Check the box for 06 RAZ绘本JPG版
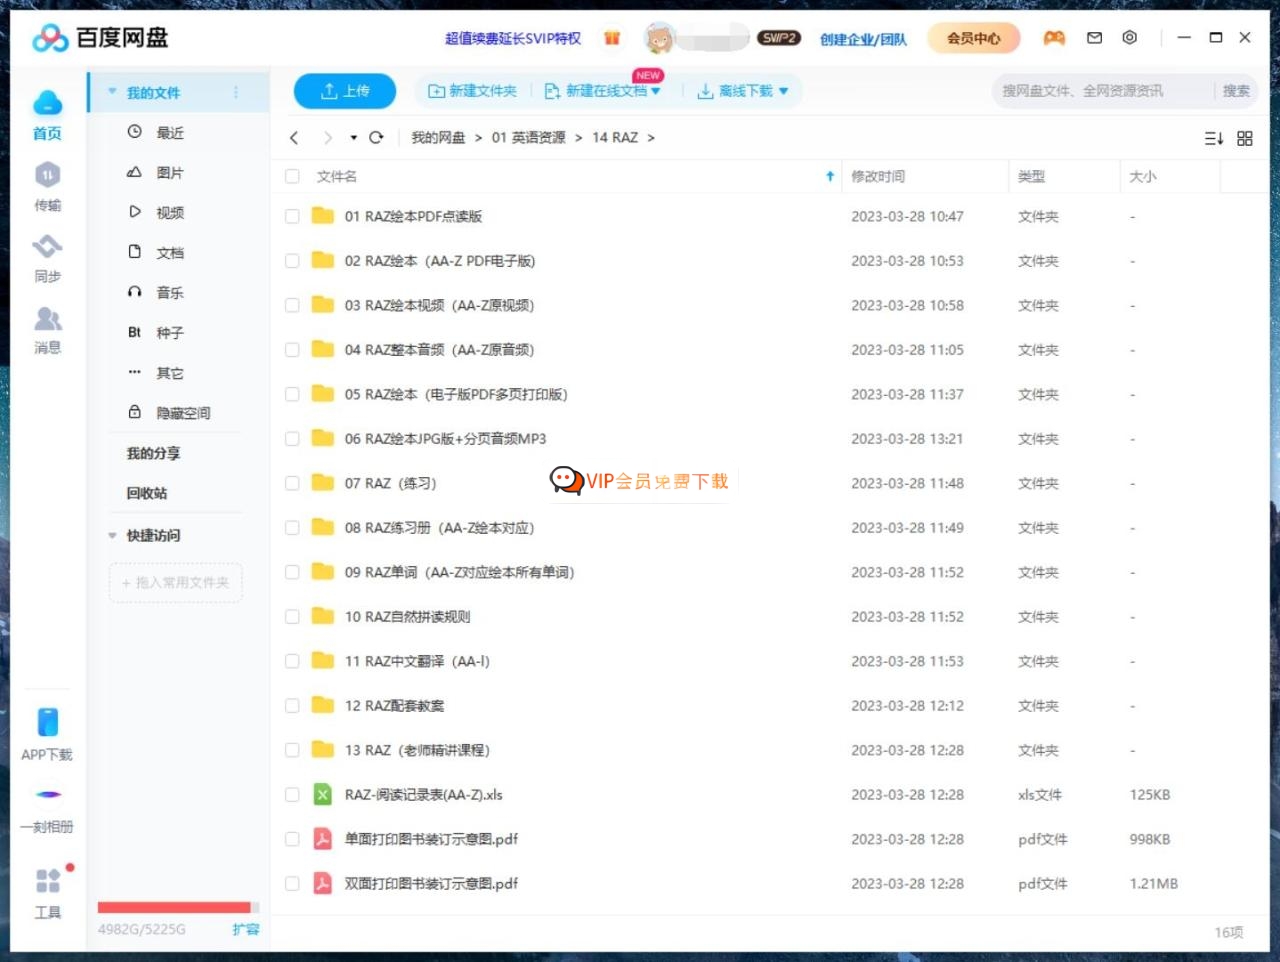1280x962 pixels. [x=292, y=439]
